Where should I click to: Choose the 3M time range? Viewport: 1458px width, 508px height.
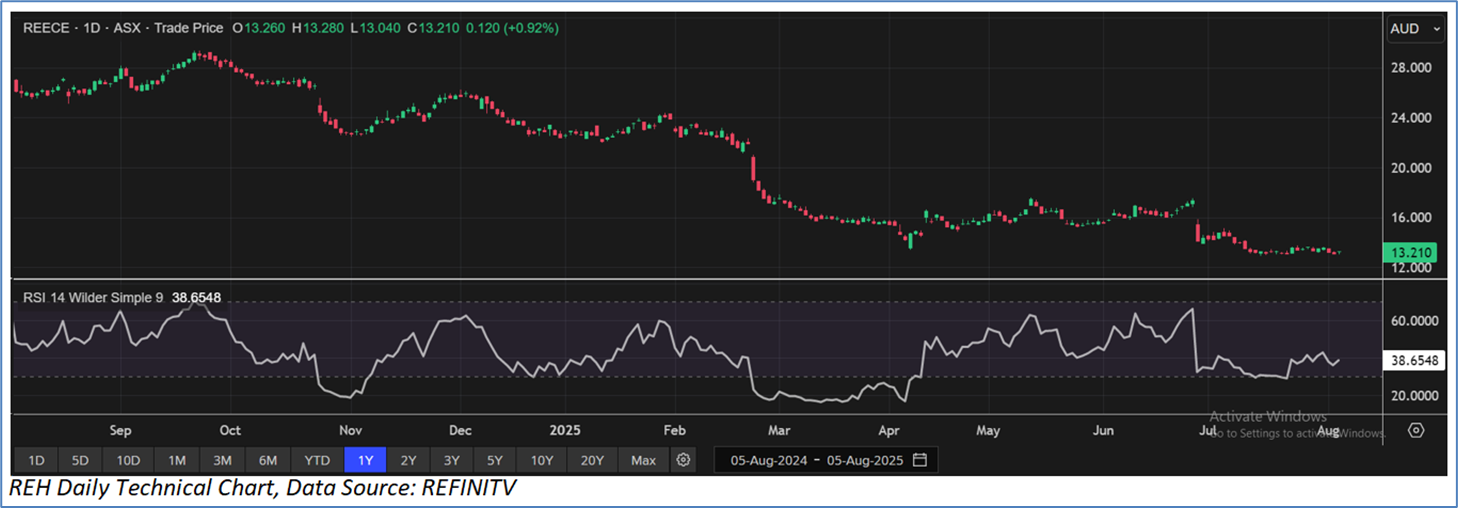click(x=222, y=460)
